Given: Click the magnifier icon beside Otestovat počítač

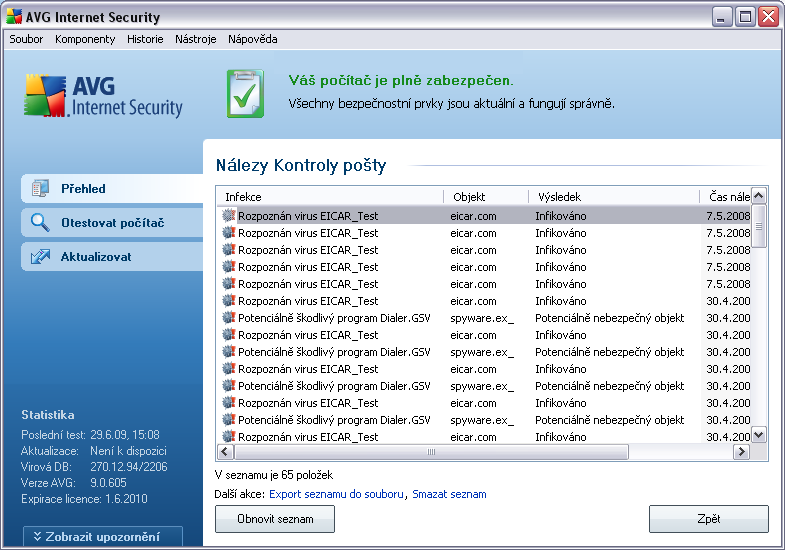Looking at the screenshot, I should (40, 222).
